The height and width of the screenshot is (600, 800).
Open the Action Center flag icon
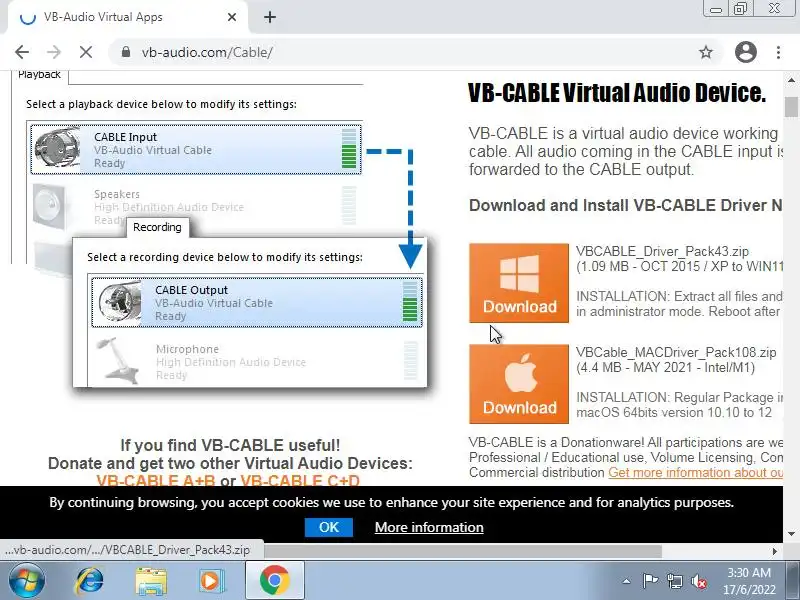click(x=650, y=581)
